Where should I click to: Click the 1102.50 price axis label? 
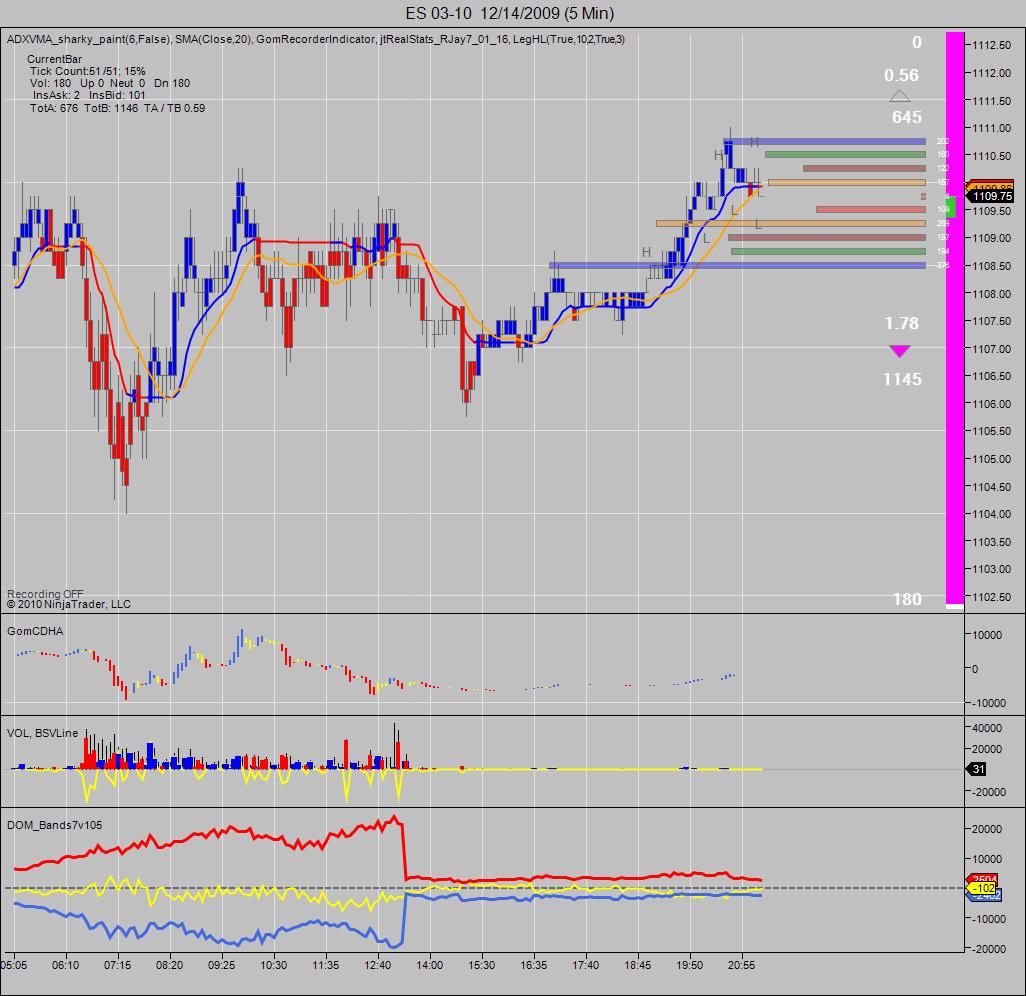[x=991, y=597]
